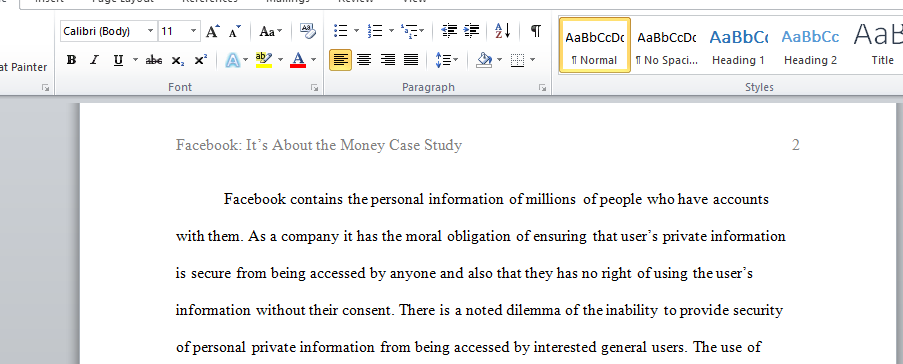Viewport: 903px width, 364px height.
Task: Toggle Italic formatting
Action: point(95,60)
